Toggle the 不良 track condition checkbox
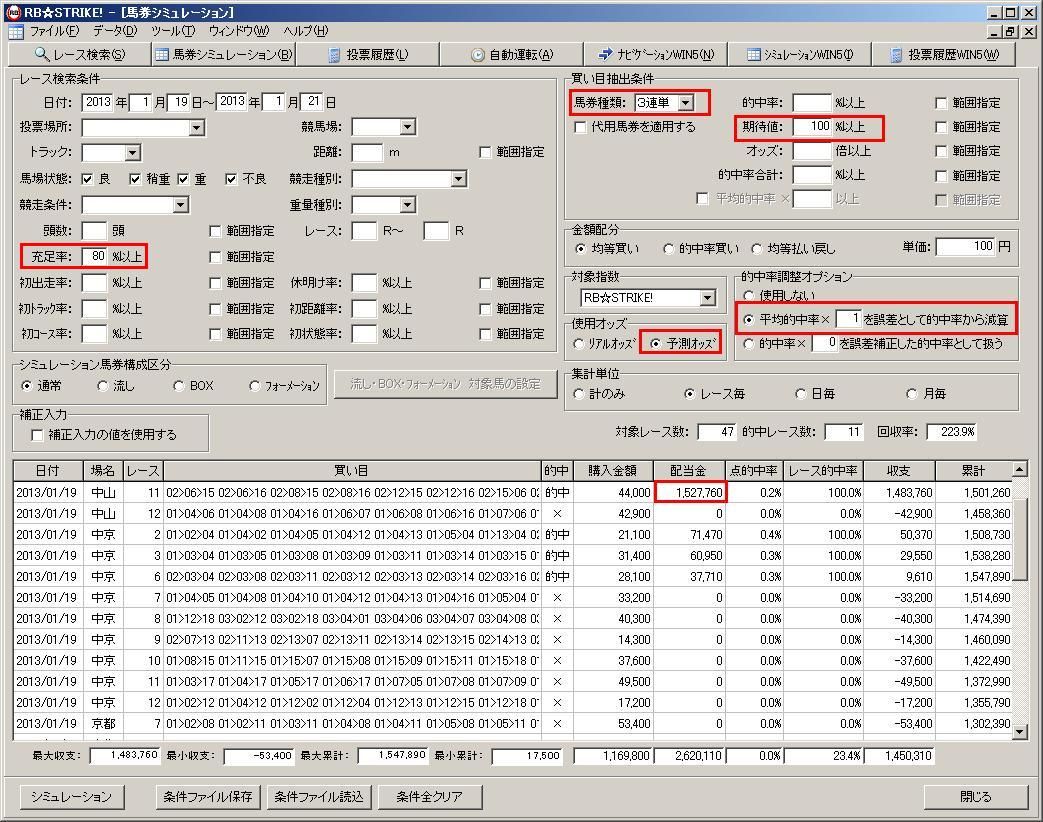Viewport: 1043px width, 822px height. pyautogui.click(x=231, y=179)
